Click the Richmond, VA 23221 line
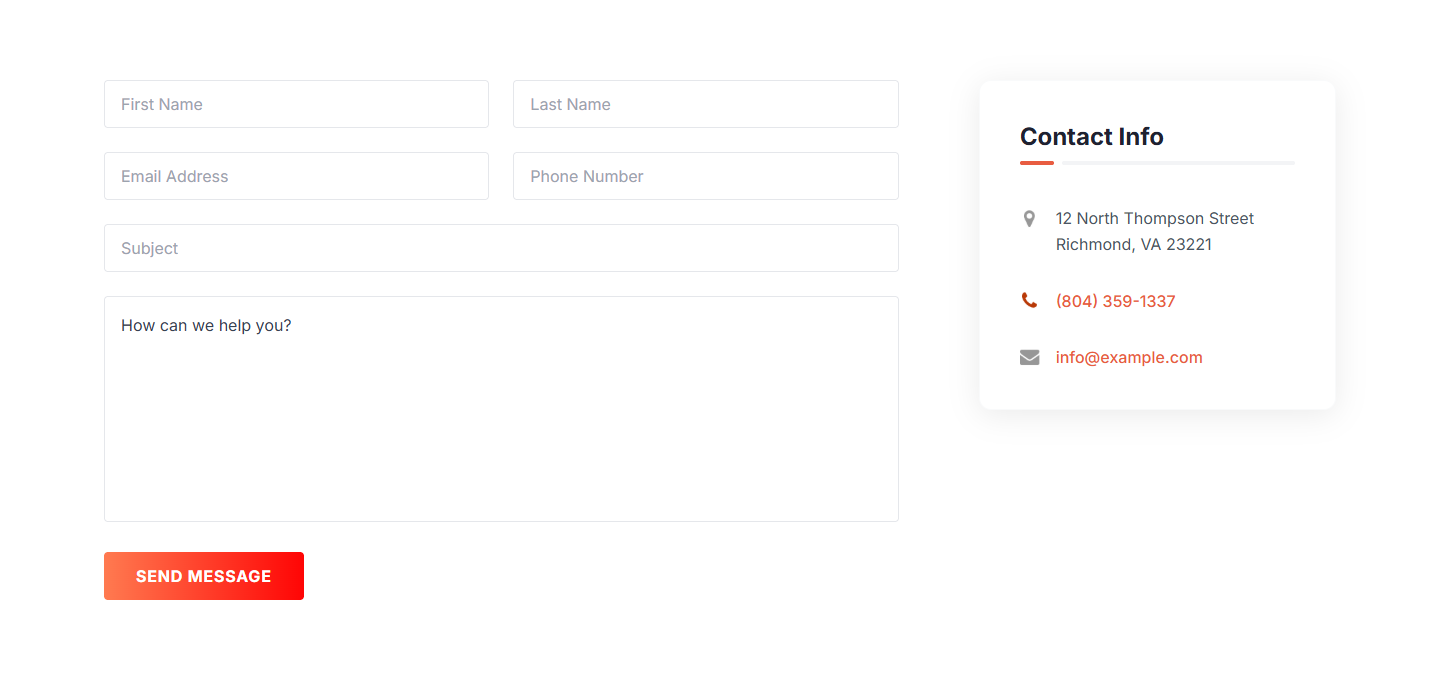 coord(1133,244)
